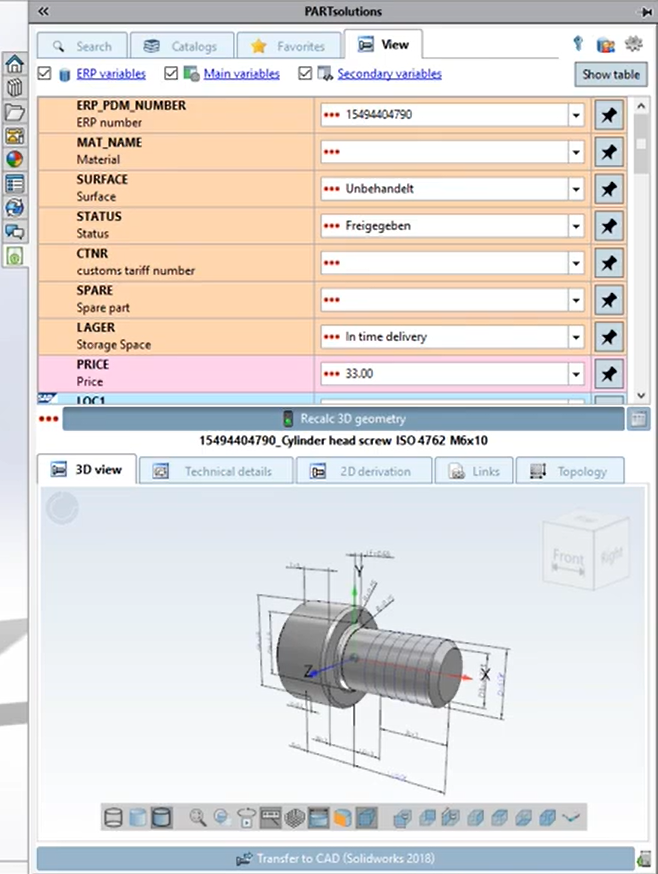Click the green PARTsolutions sidebar icon
658x874 pixels.
click(x=14, y=256)
